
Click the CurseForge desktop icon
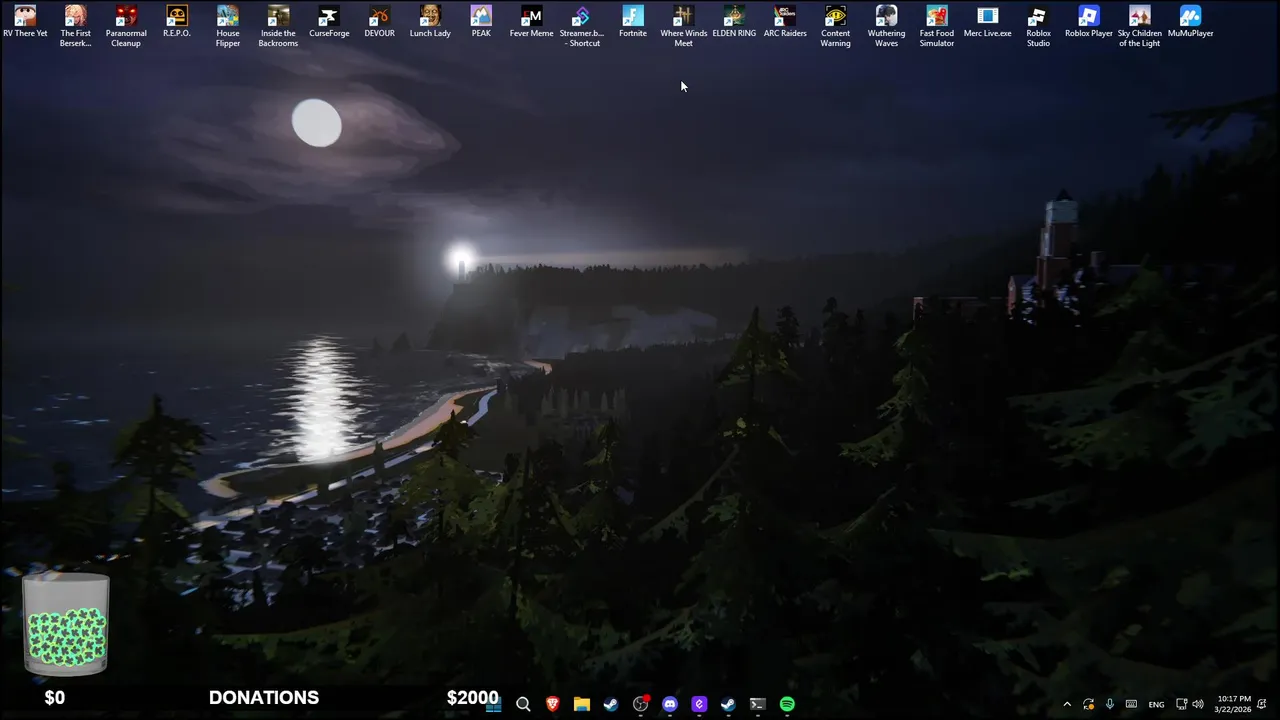[329, 23]
